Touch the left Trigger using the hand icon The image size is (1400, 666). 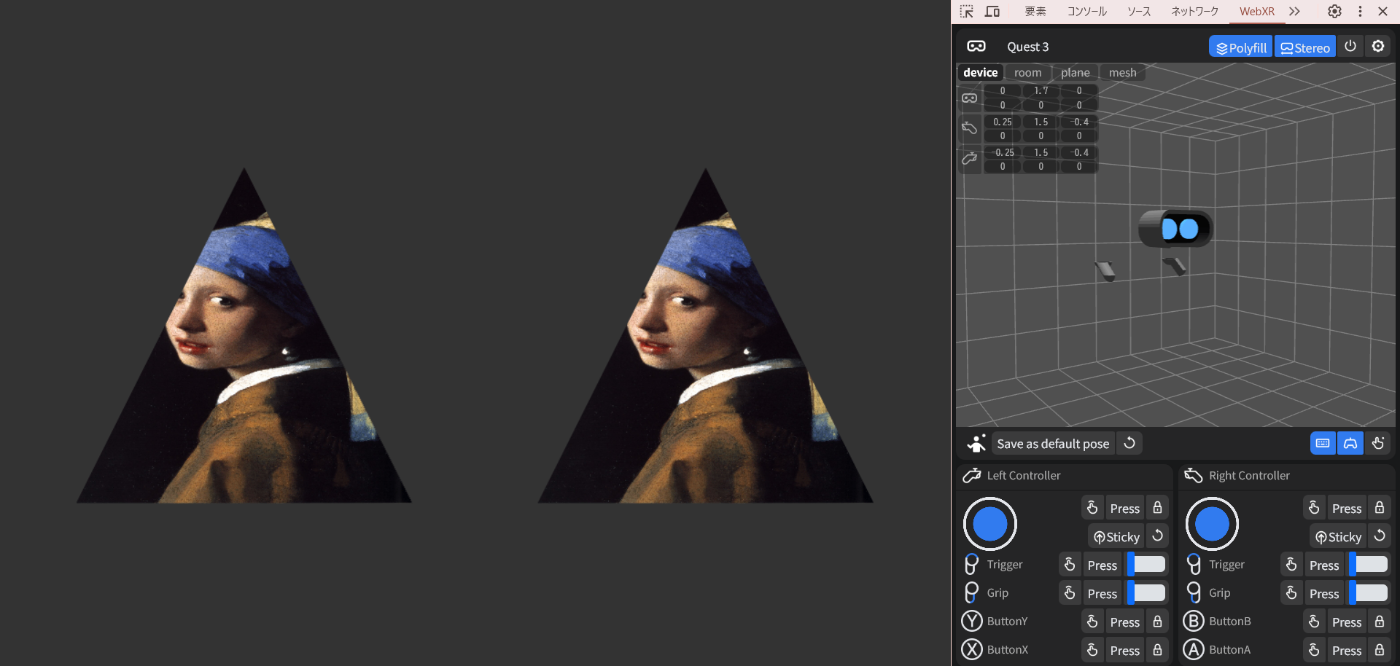coord(1070,564)
